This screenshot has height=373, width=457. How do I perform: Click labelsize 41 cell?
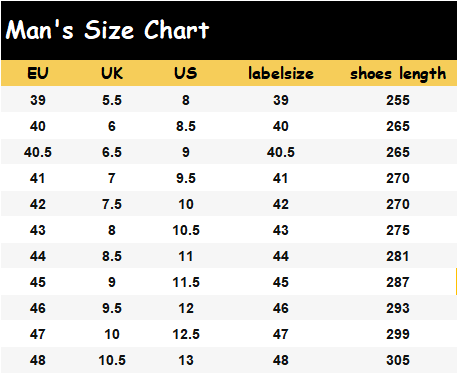[281, 178]
